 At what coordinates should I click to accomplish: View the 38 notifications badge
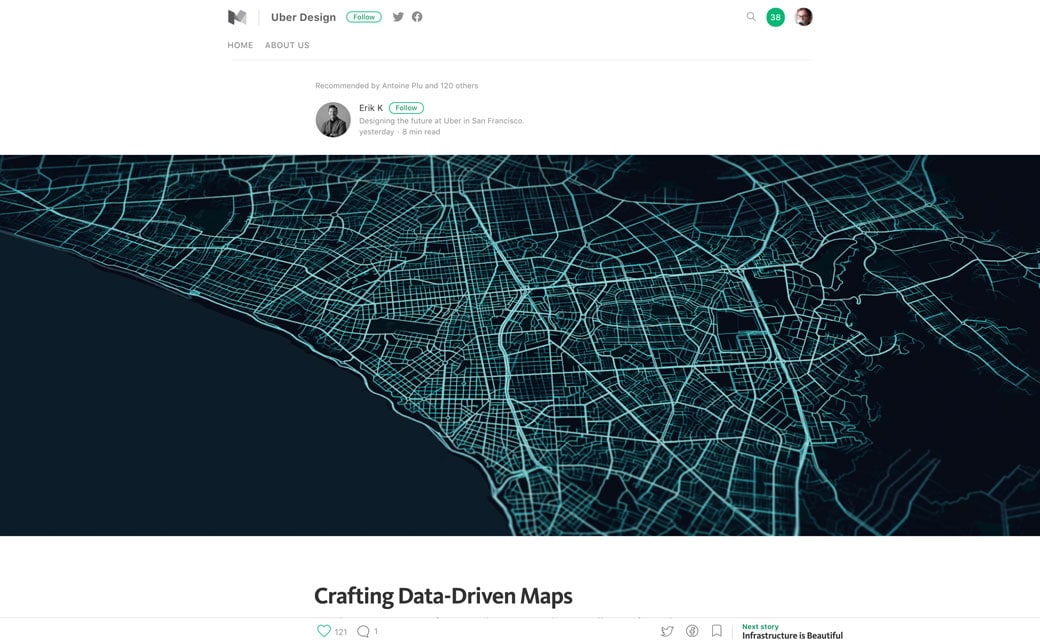775,17
